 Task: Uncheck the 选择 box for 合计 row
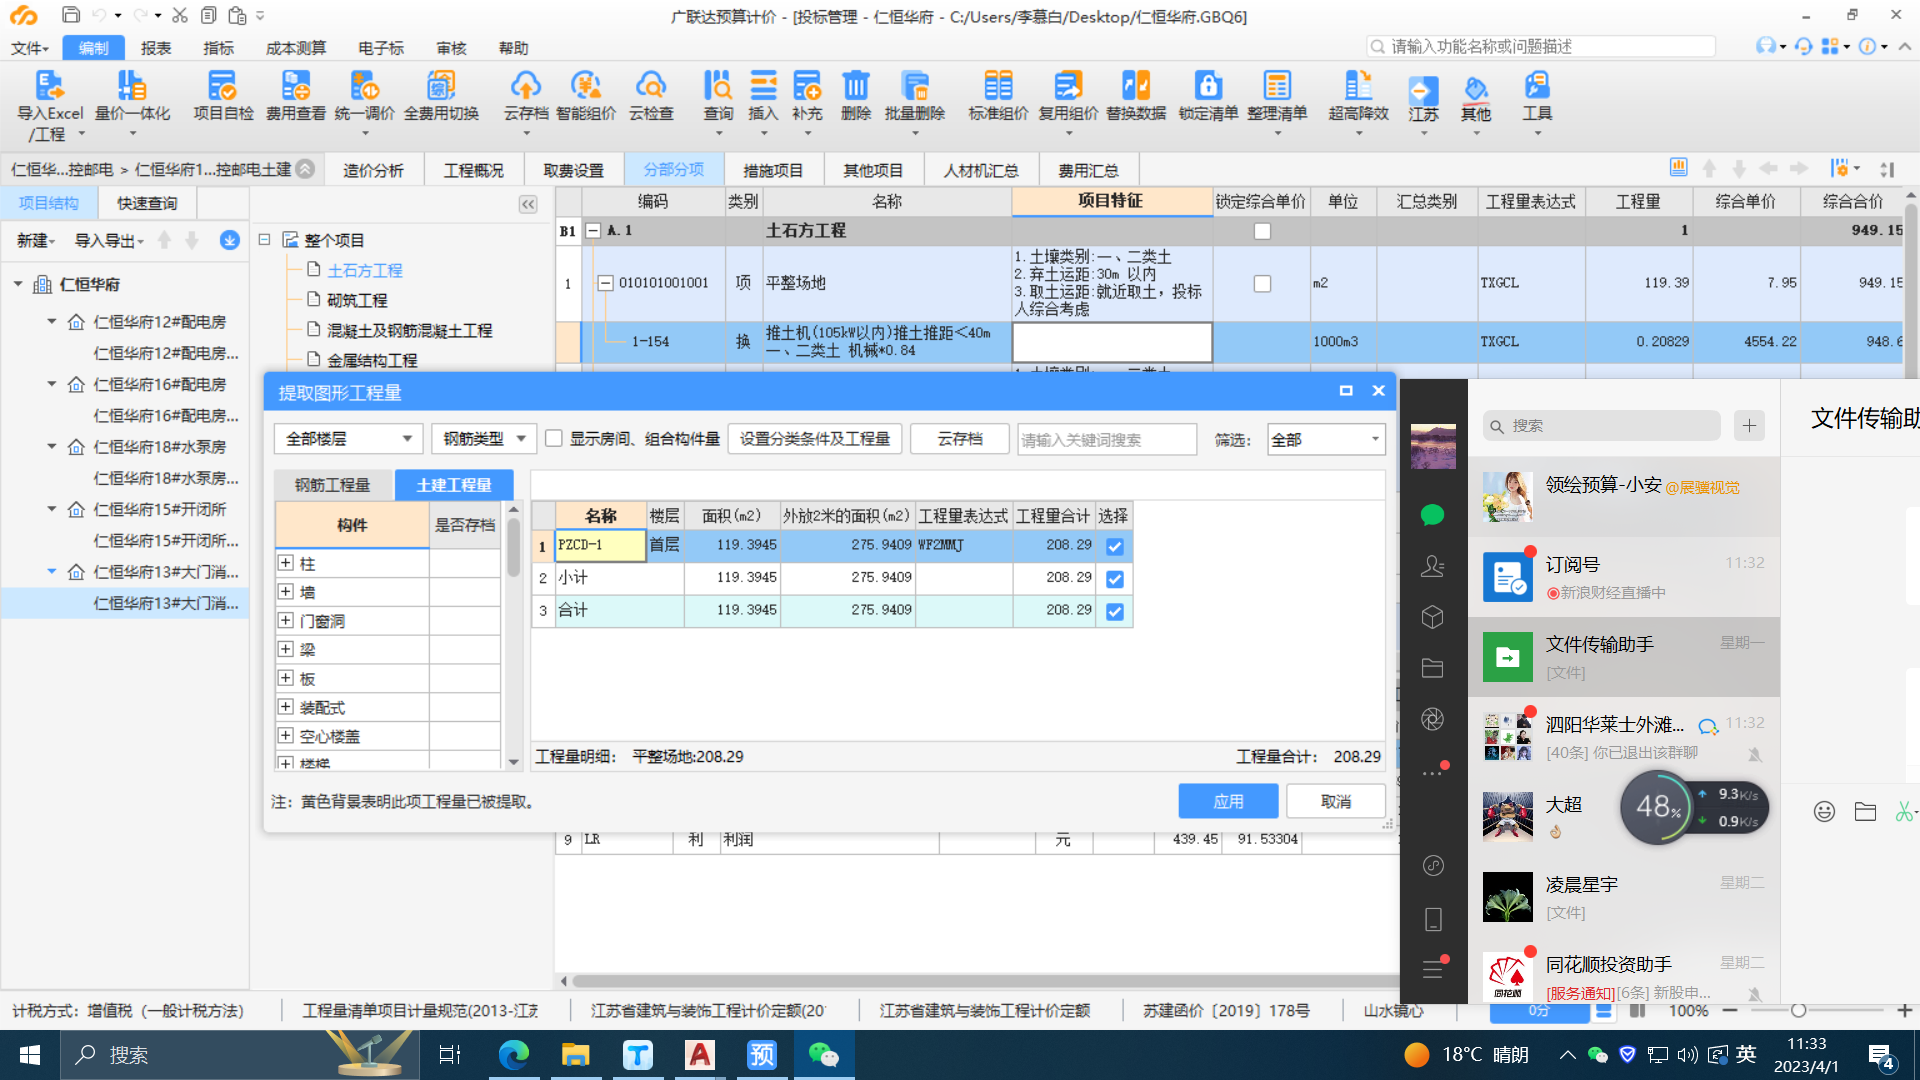1115,611
